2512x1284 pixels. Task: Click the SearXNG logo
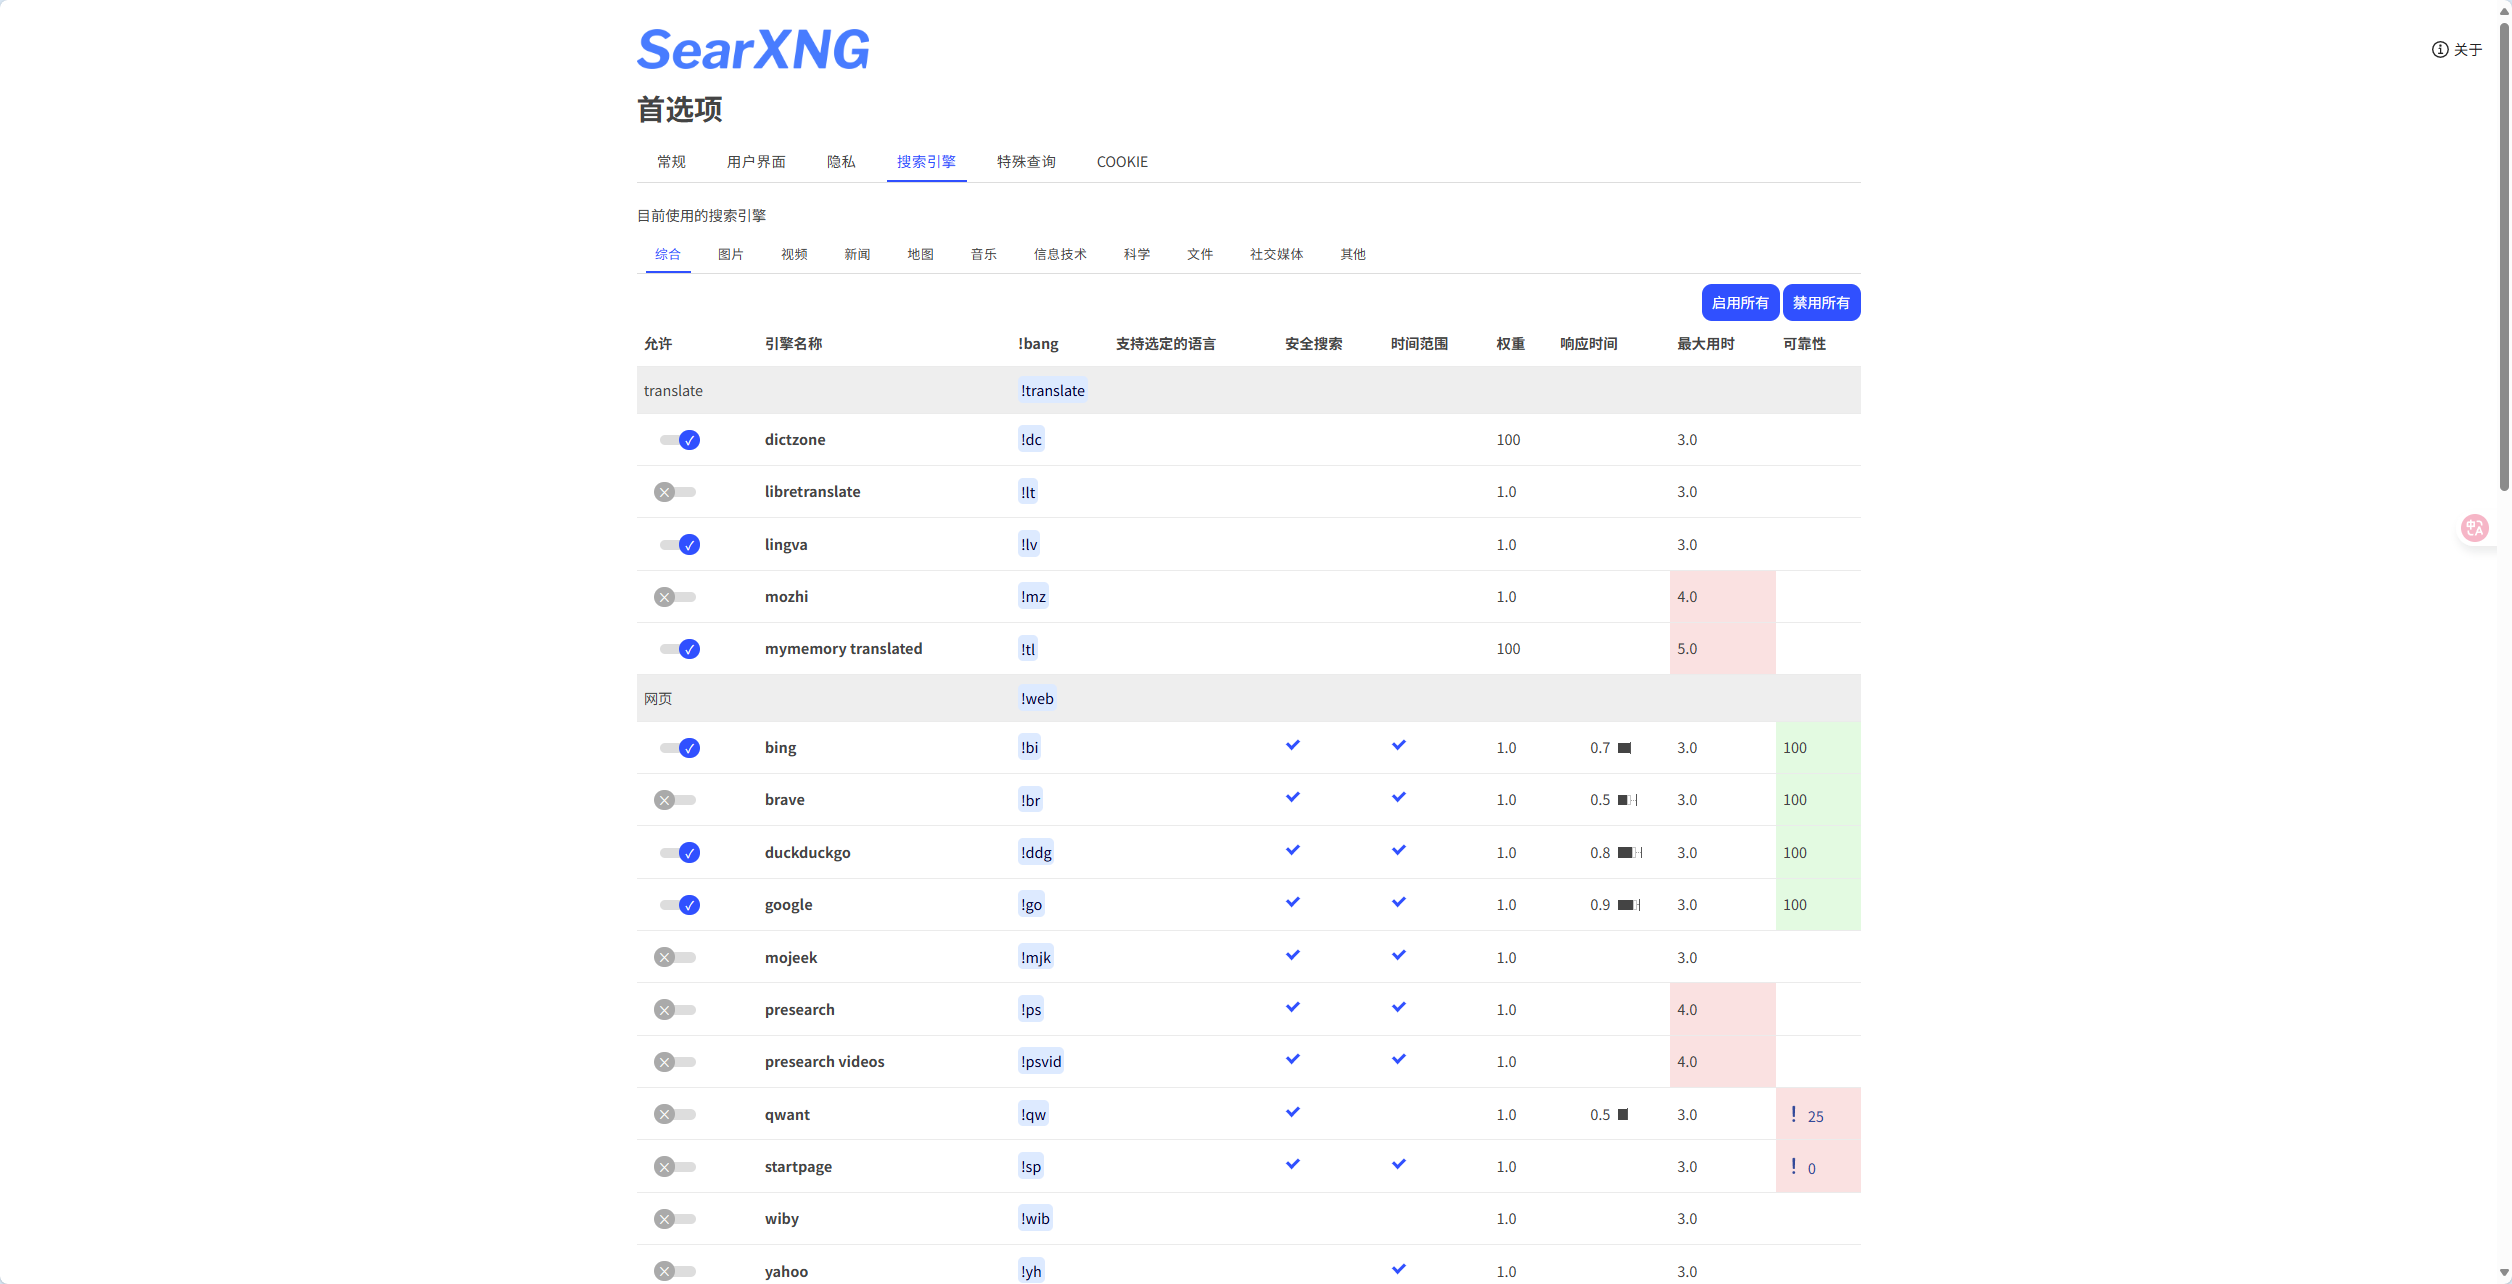tap(753, 50)
